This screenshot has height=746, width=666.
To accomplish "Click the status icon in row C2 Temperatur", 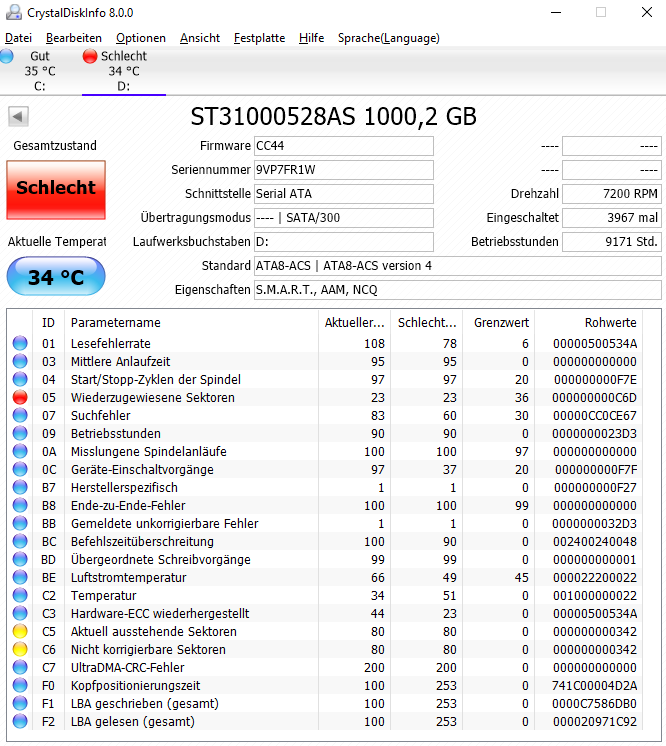I will (x=20, y=595).
